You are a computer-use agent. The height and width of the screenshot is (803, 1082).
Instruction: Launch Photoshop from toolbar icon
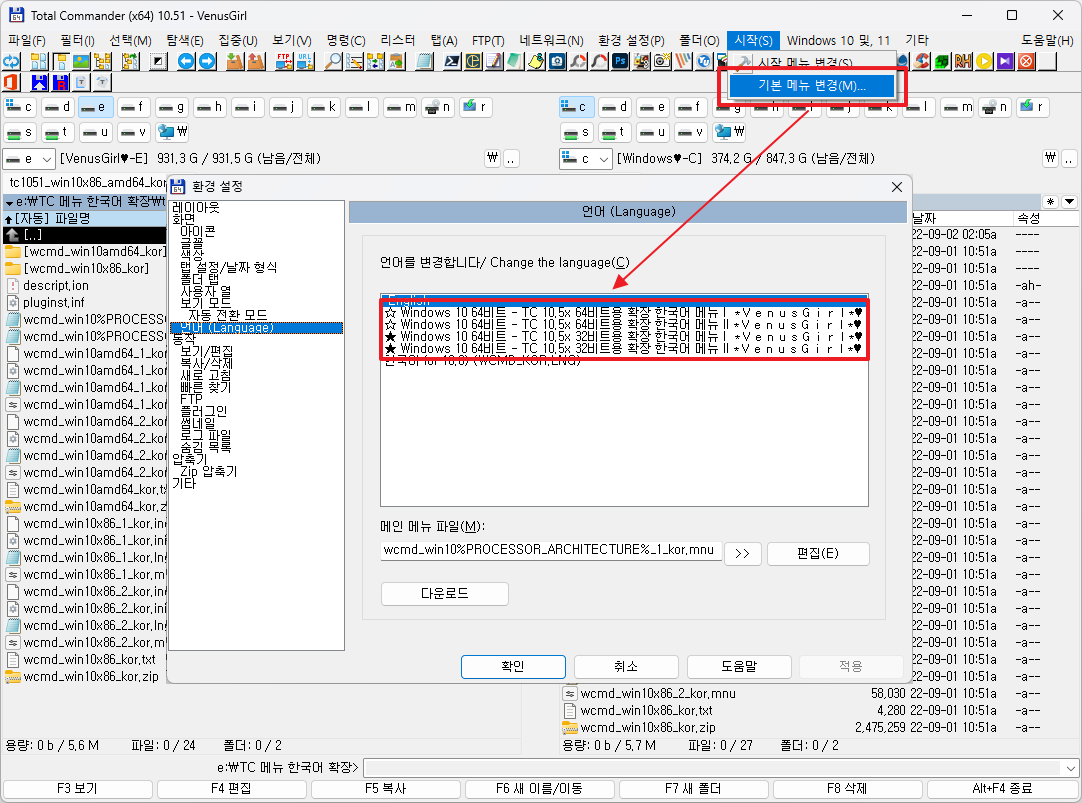620,61
